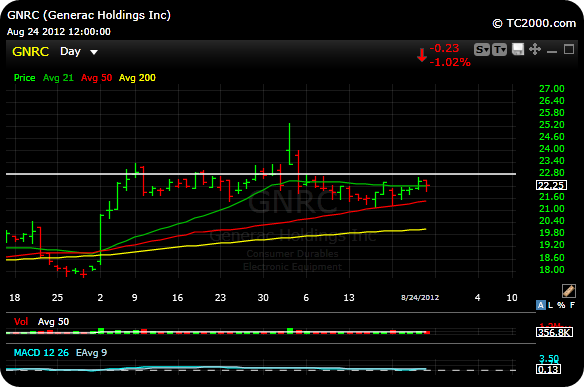Click the floppy disk save icon
The image size is (584, 387).
518,49
